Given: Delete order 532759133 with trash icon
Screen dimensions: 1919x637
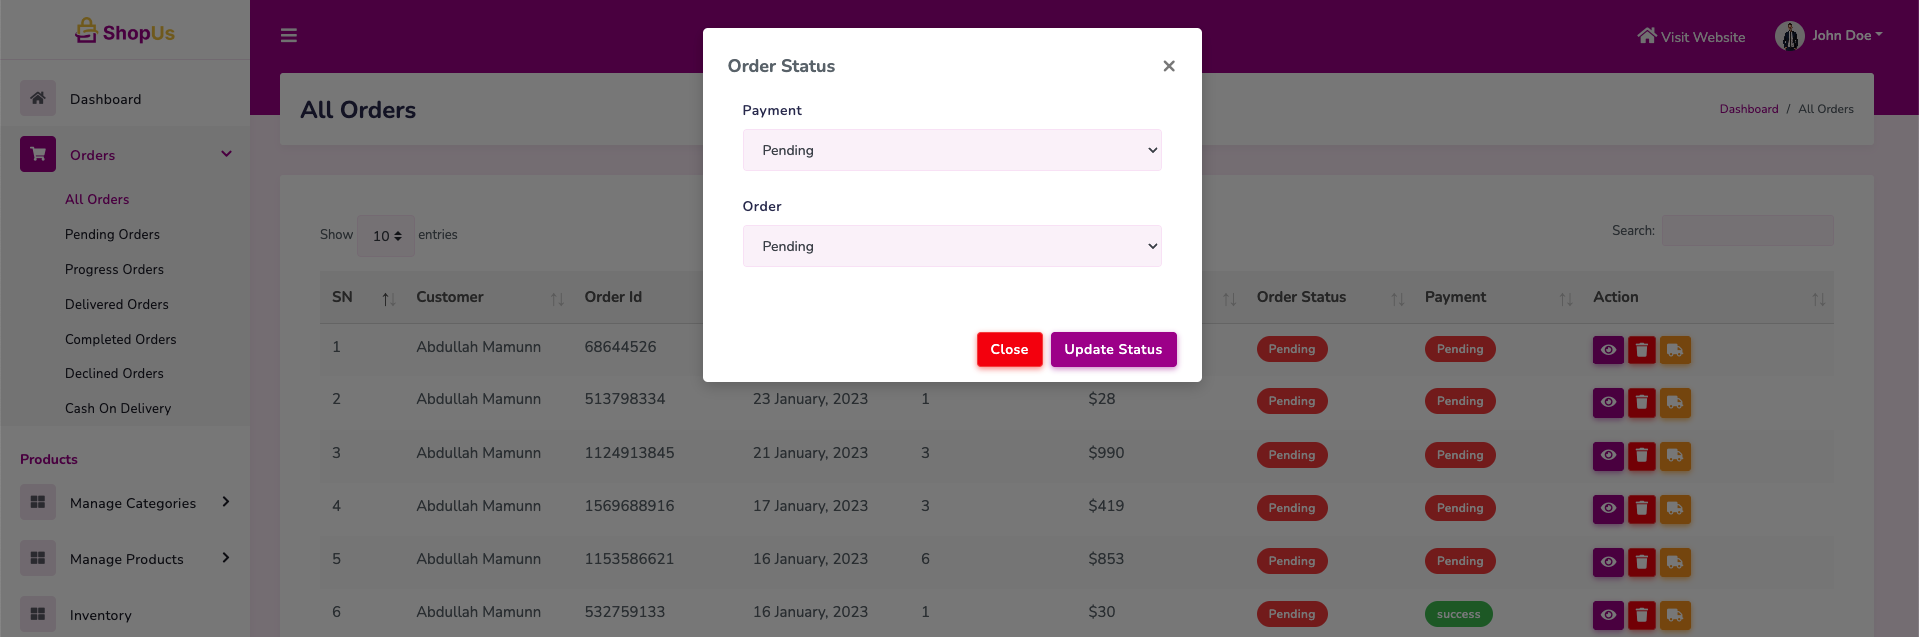Looking at the screenshot, I should pyautogui.click(x=1641, y=615).
